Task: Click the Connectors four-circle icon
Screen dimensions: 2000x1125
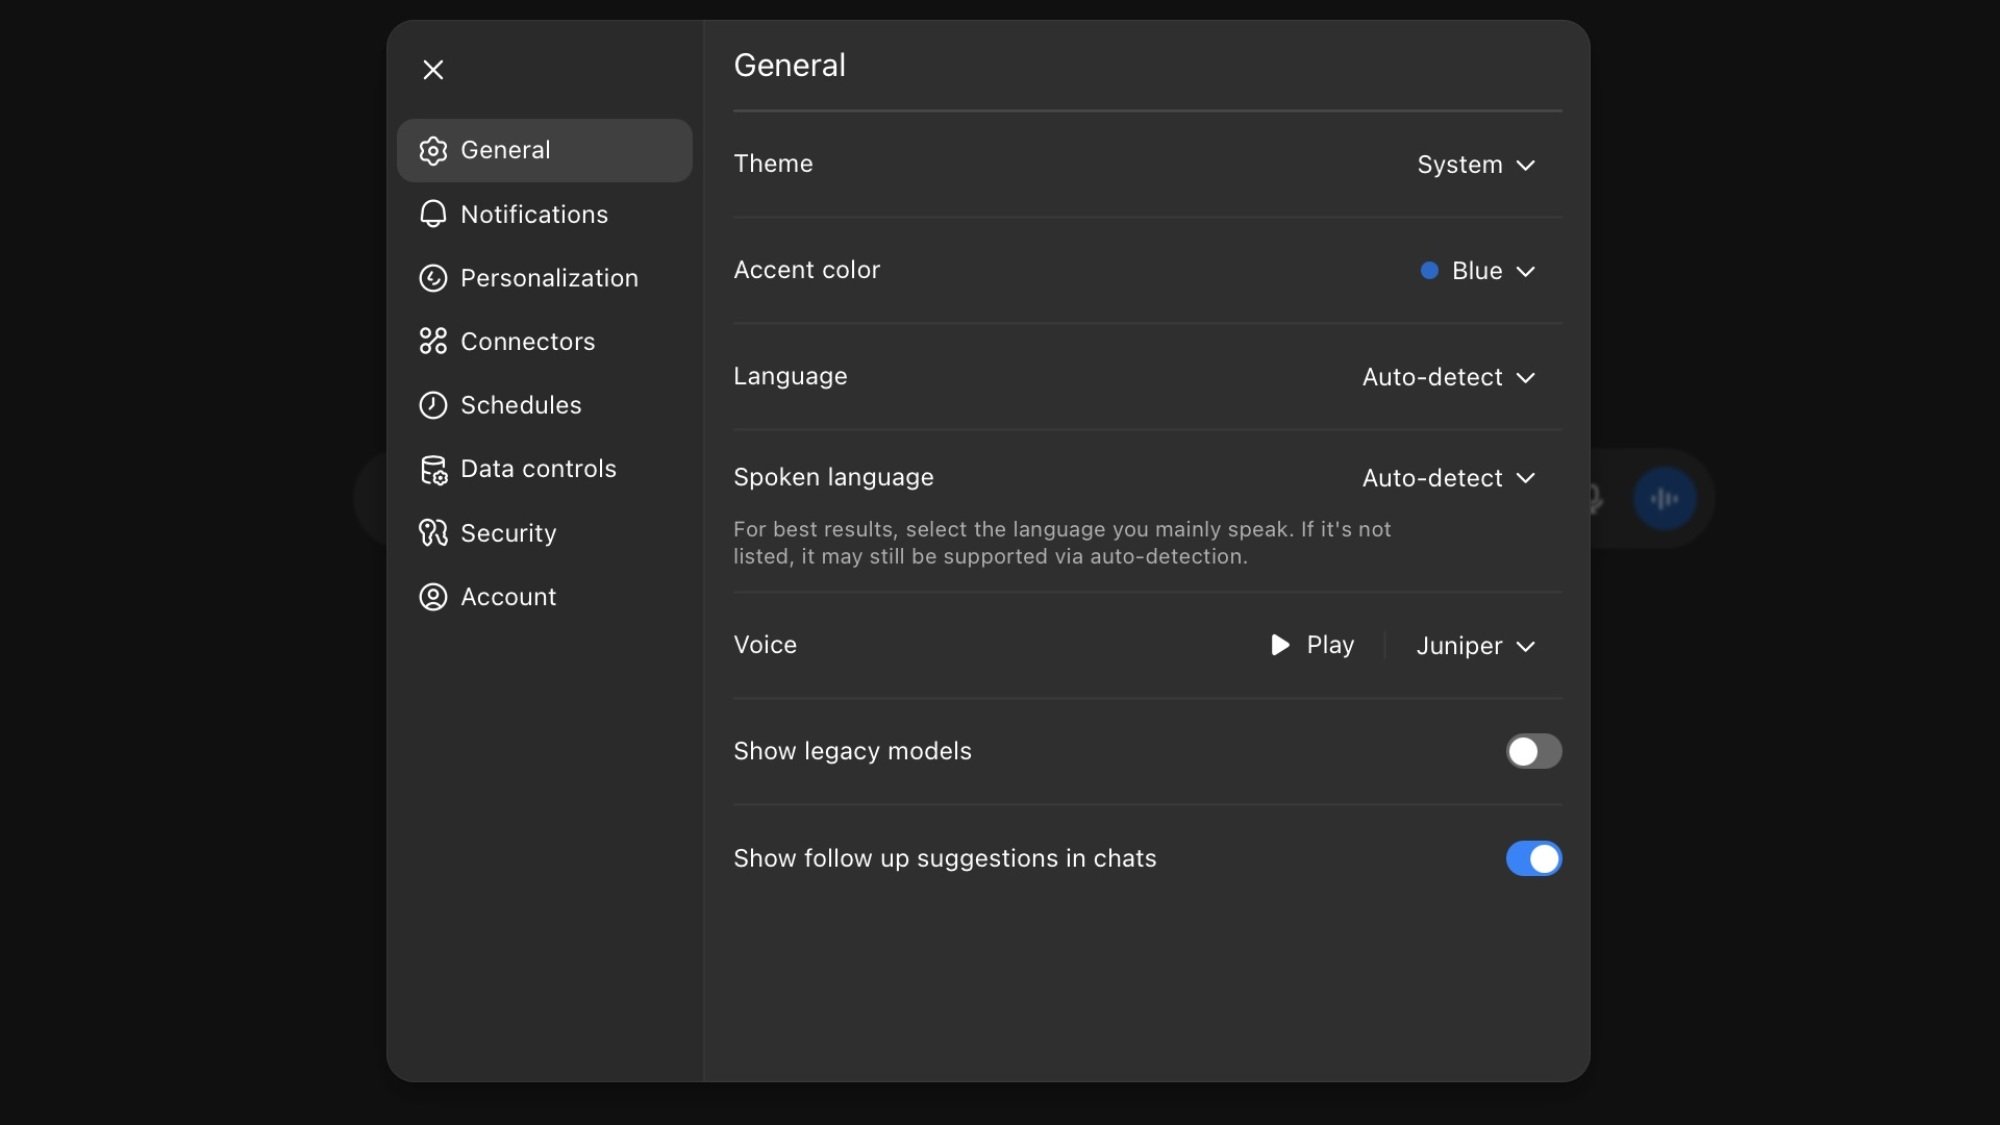Action: coord(433,341)
